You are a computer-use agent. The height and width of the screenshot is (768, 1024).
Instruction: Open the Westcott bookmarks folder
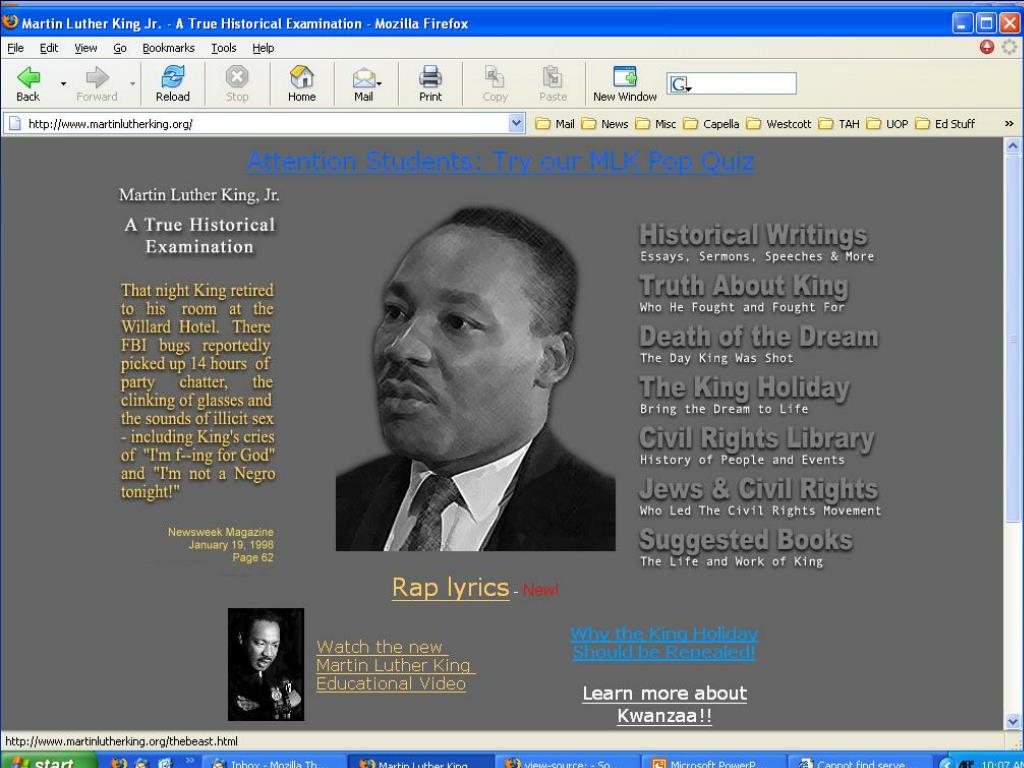(x=779, y=123)
